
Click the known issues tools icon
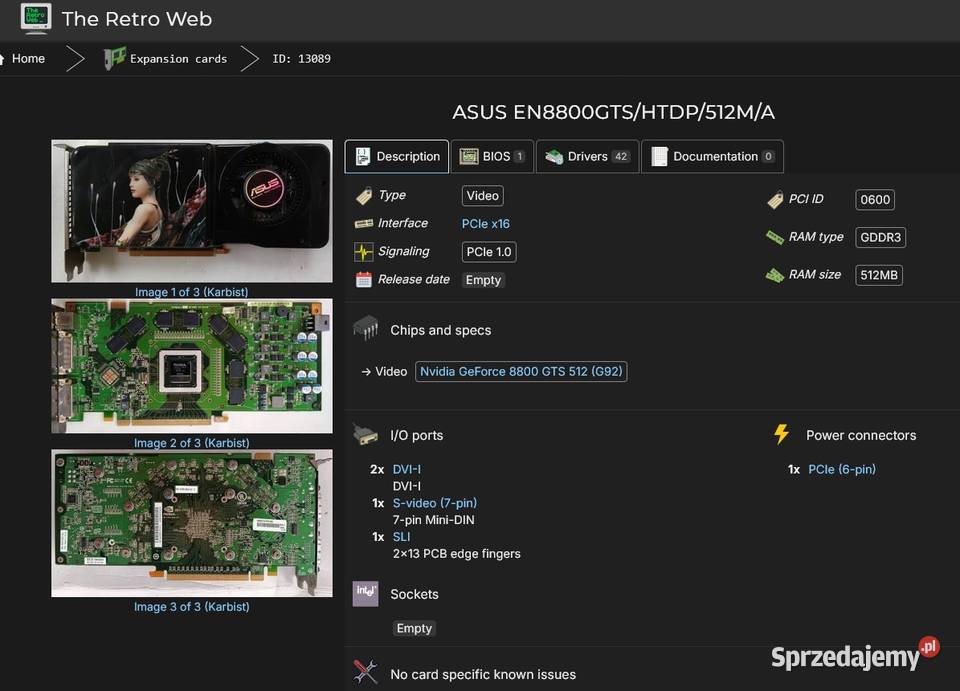pyautogui.click(x=366, y=672)
